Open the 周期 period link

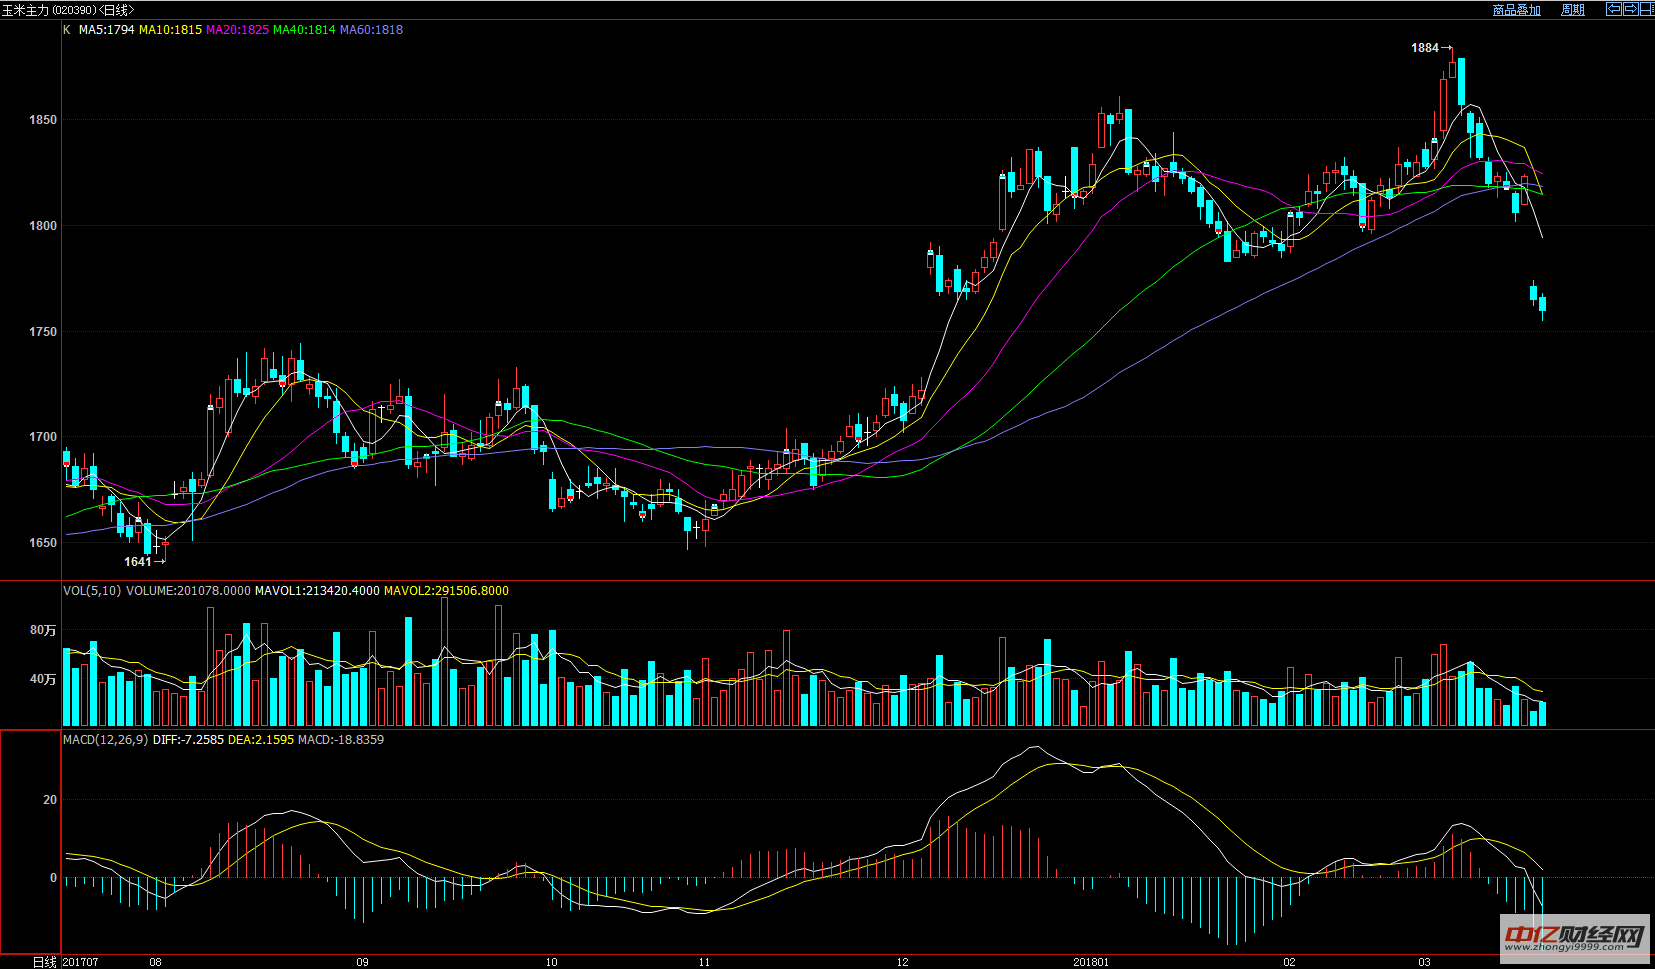(1573, 10)
